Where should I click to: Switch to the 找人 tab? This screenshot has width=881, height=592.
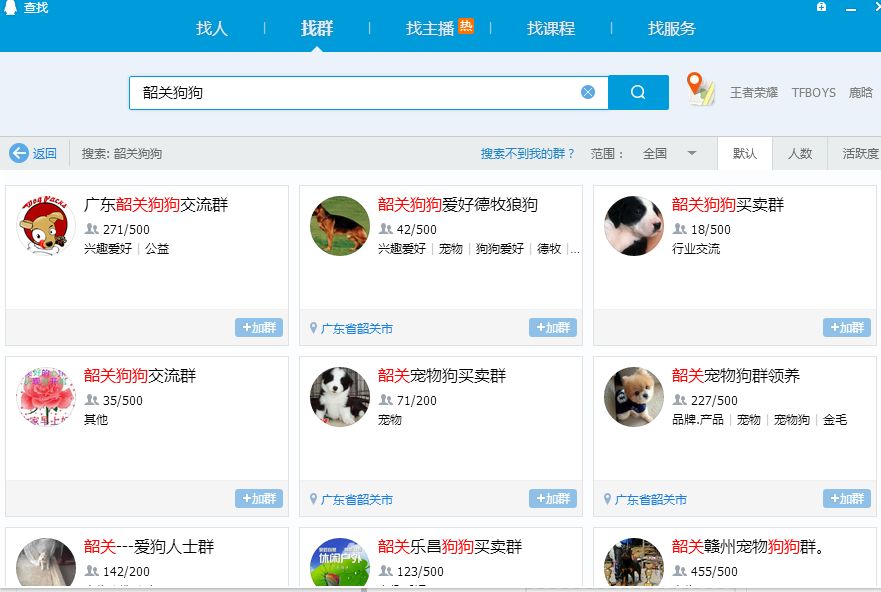(x=210, y=29)
